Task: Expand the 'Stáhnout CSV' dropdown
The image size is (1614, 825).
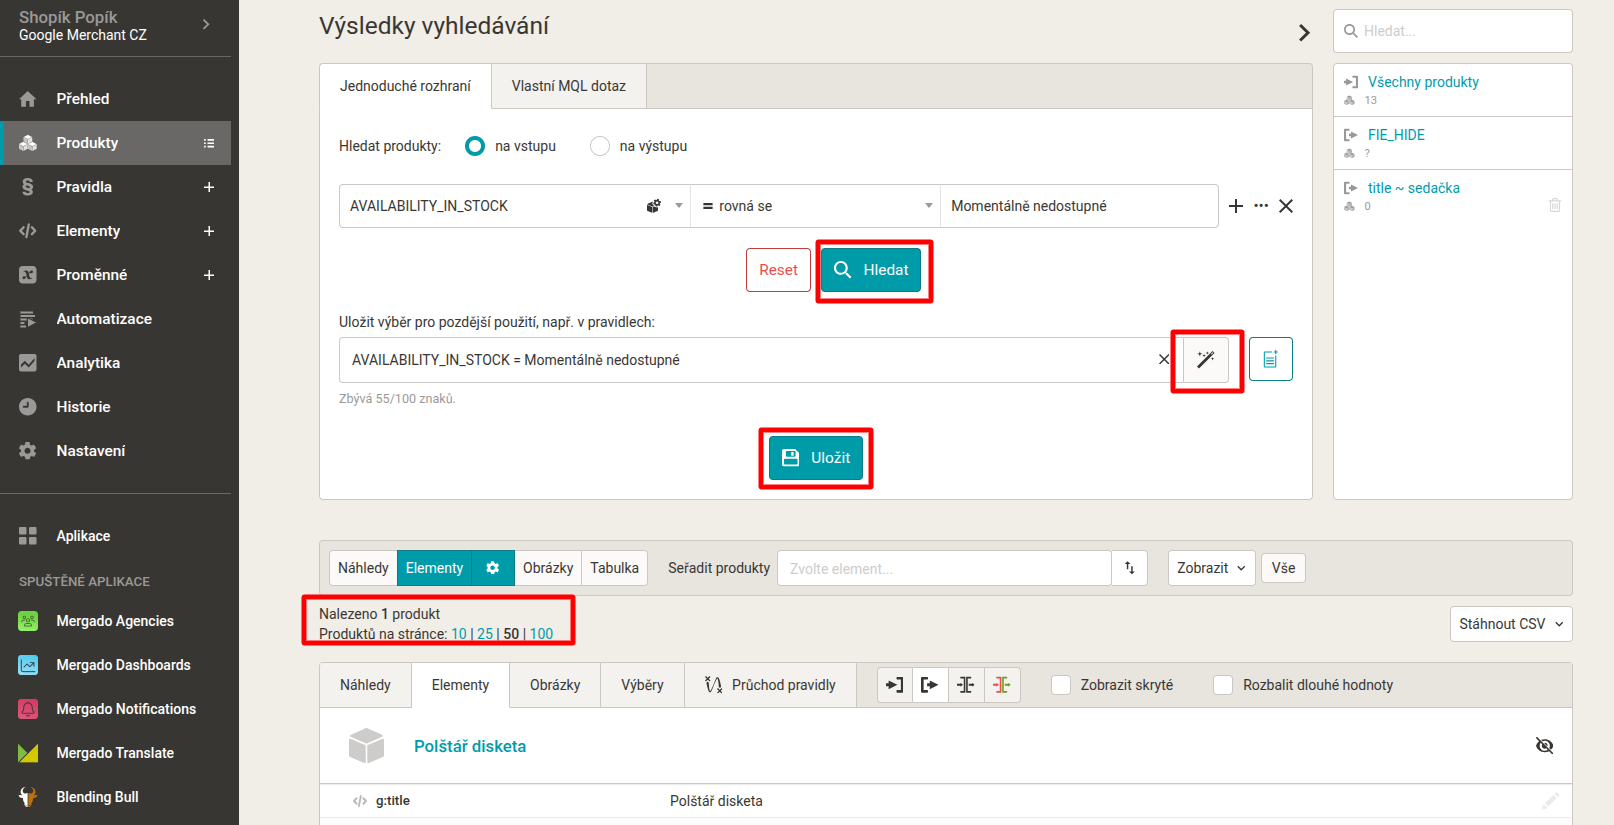Action: (1510, 624)
